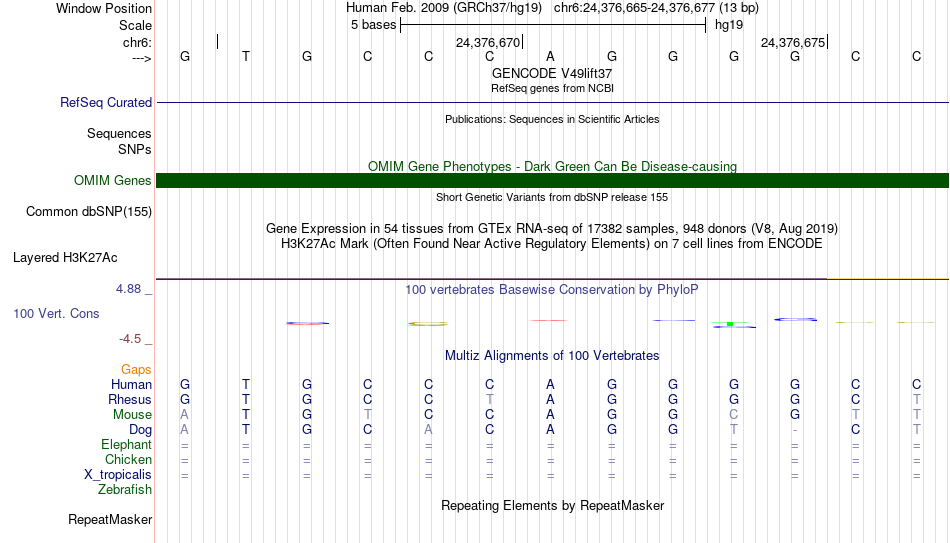Click the H3K27Ac Mark ENCODE track title
Image resolution: width=950 pixels, height=543 pixels.
click(552, 244)
